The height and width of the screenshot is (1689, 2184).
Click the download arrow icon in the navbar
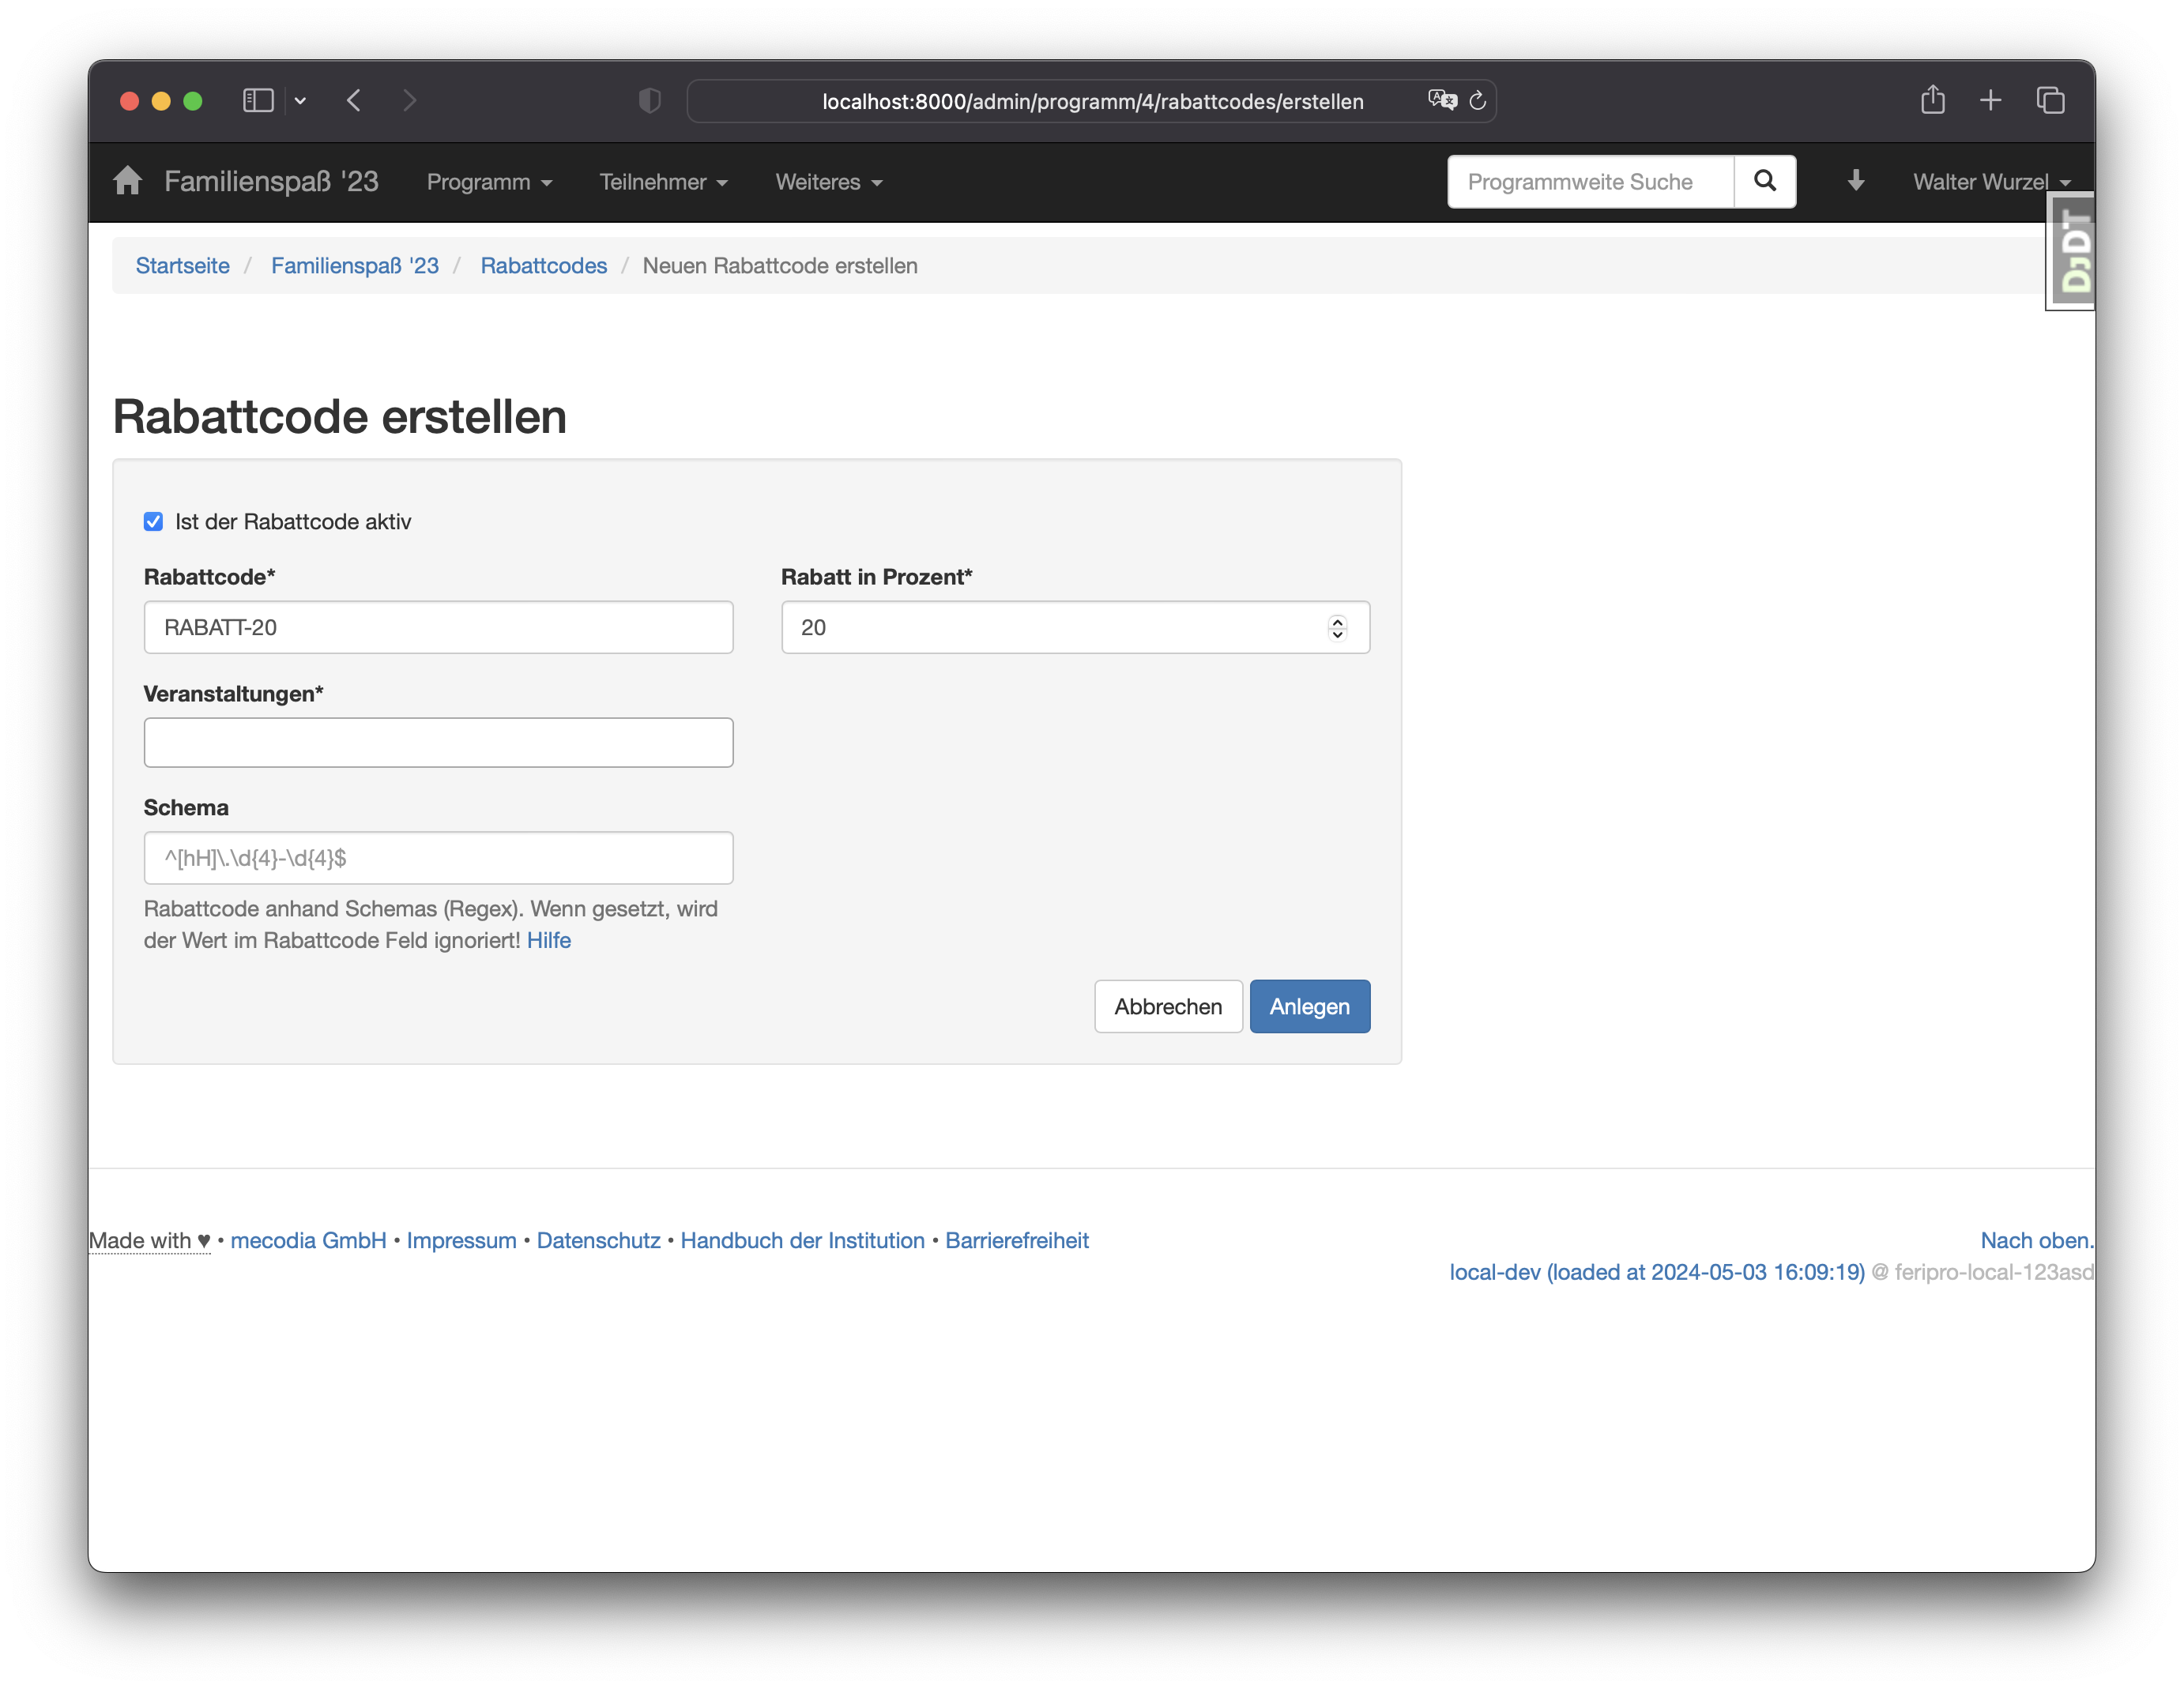[x=1856, y=181]
